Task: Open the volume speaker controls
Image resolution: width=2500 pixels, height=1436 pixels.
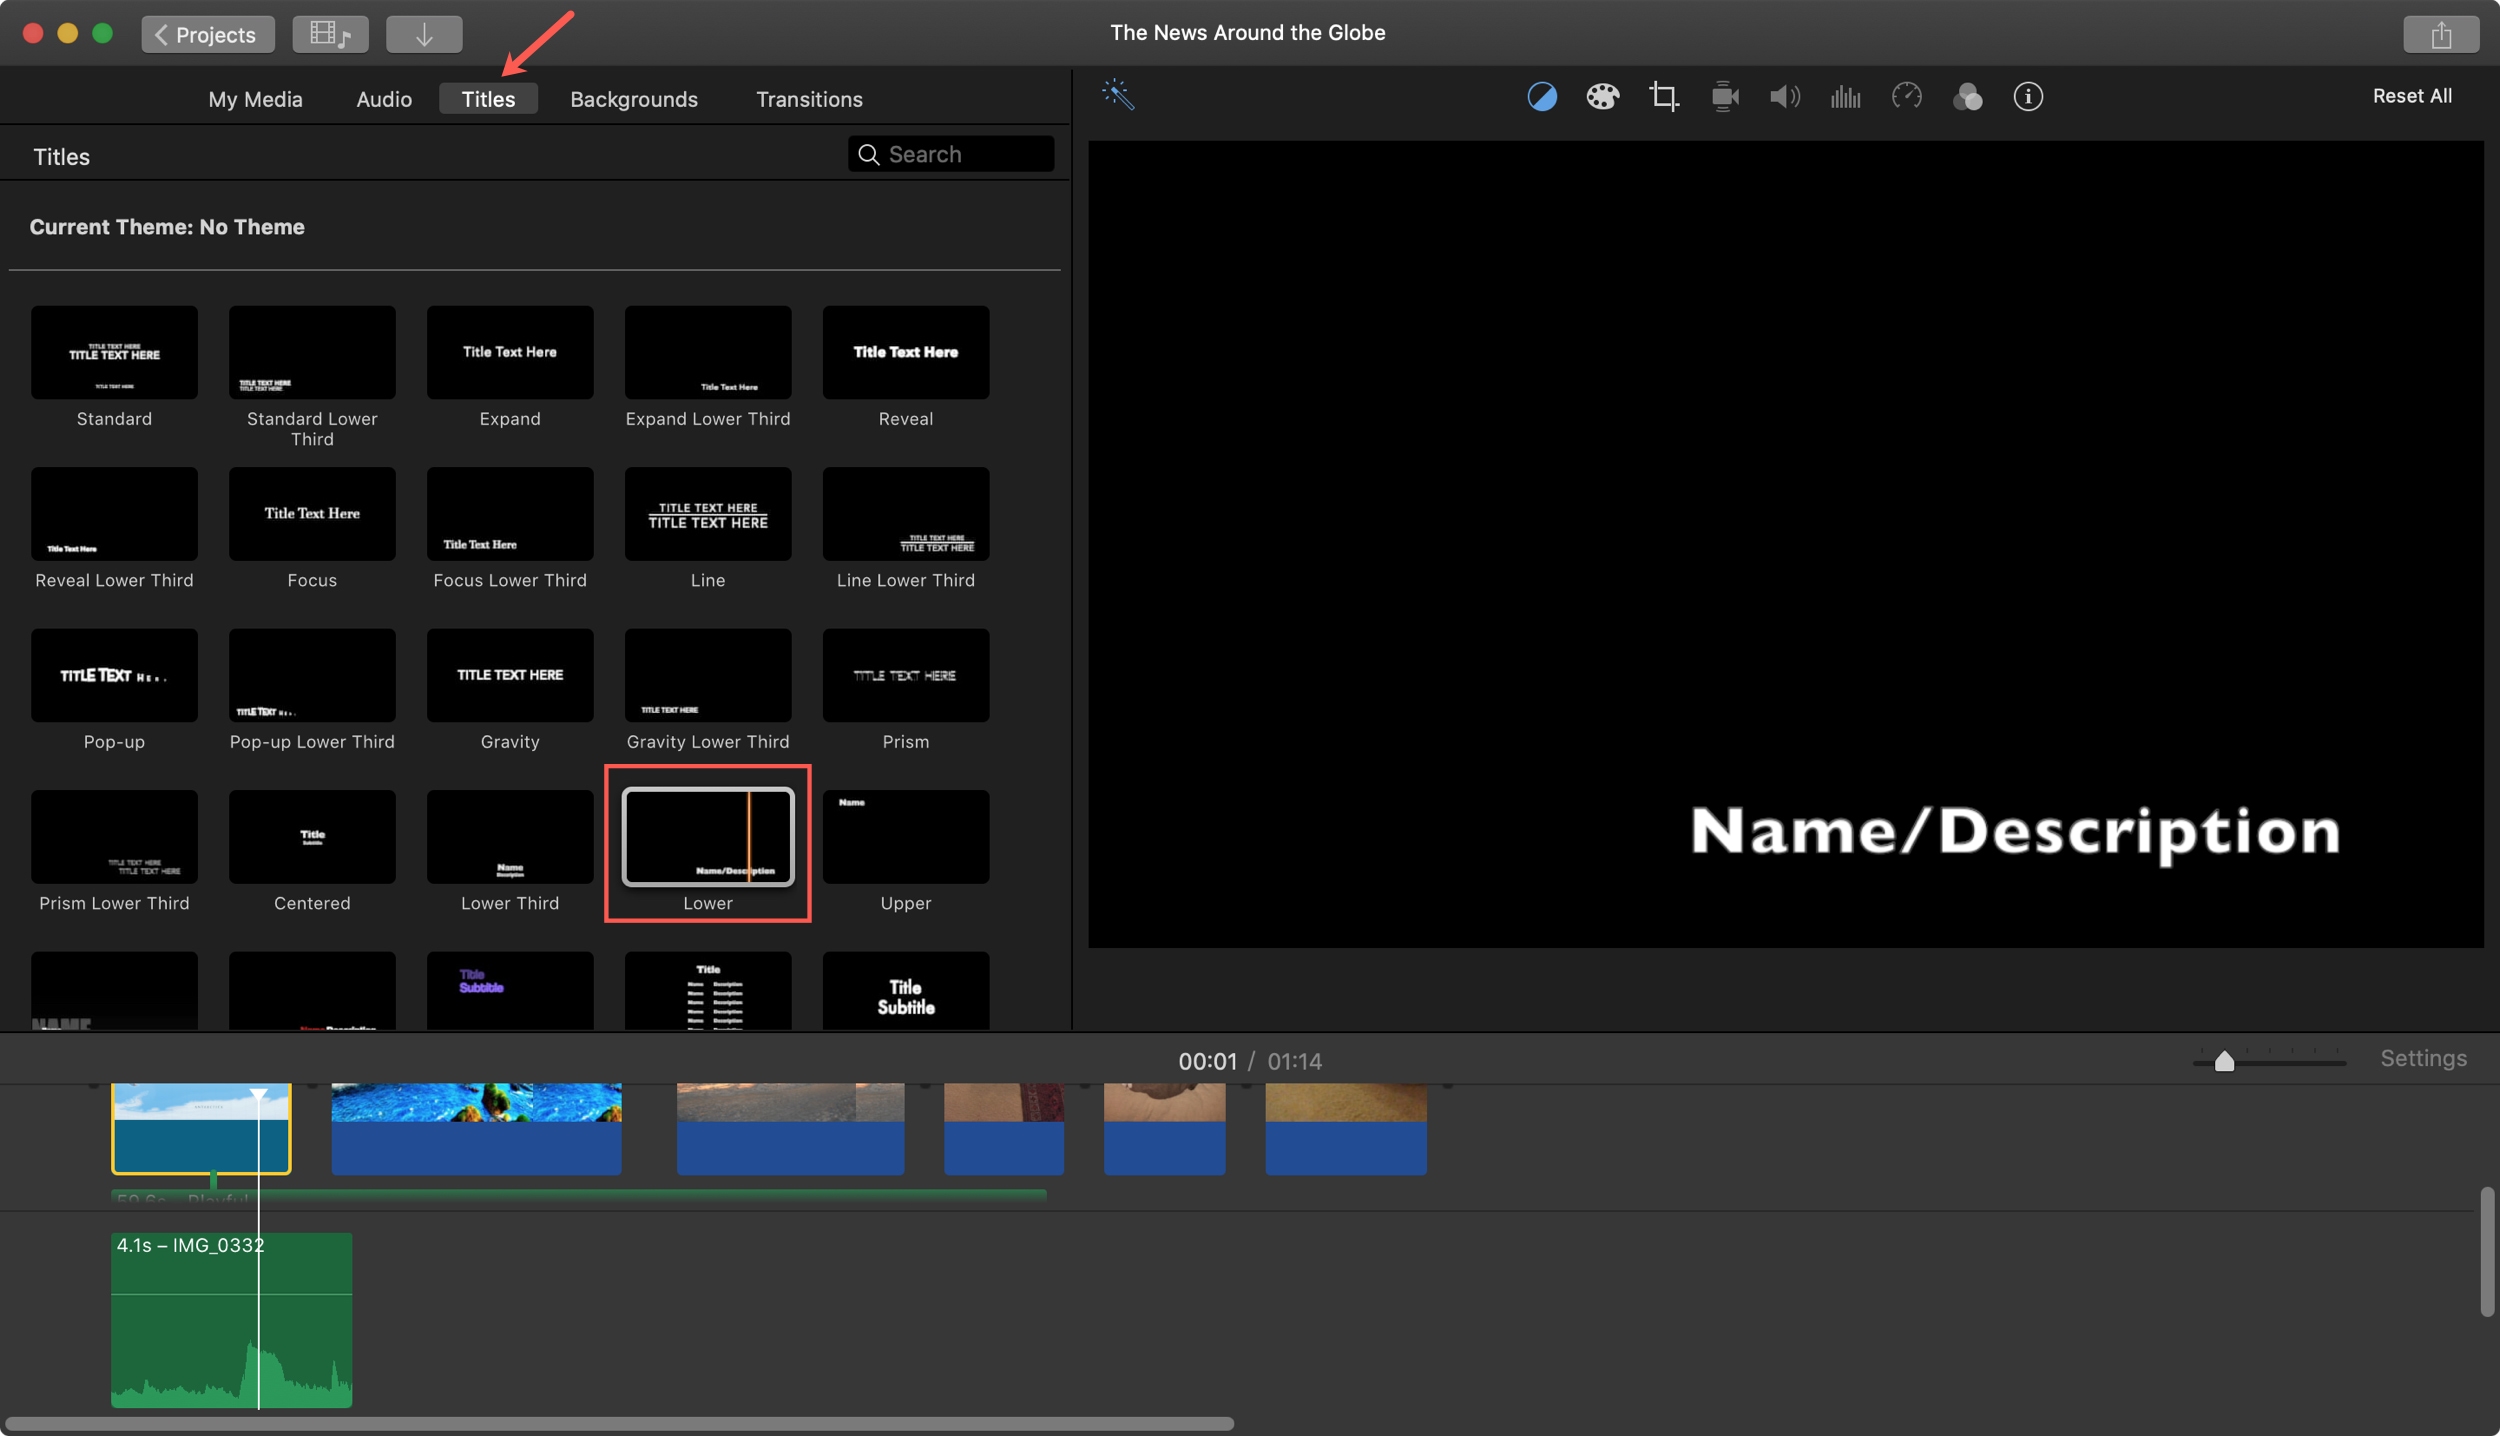Action: click(x=1784, y=96)
